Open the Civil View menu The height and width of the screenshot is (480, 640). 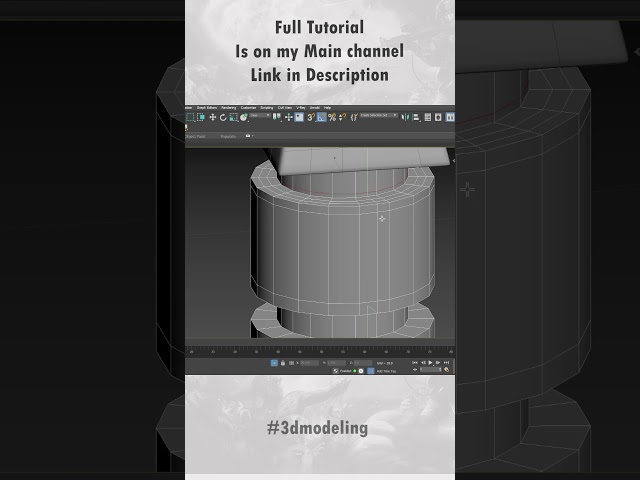tap(285, 108)
